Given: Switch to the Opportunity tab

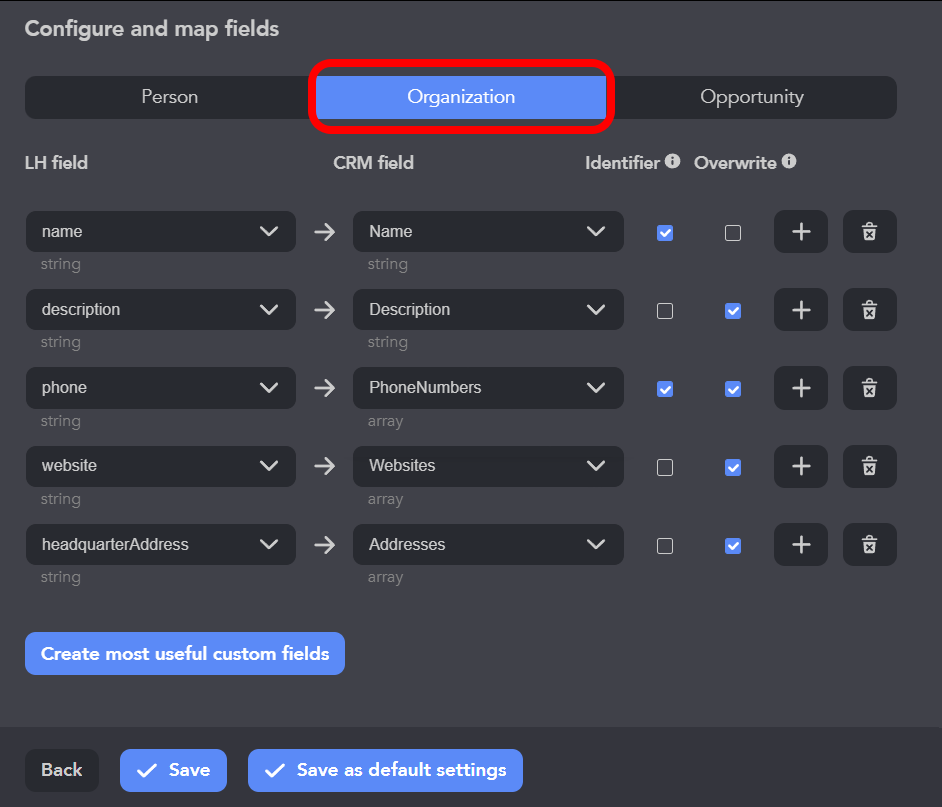Looking at the screenshot, I should (751, 97).
